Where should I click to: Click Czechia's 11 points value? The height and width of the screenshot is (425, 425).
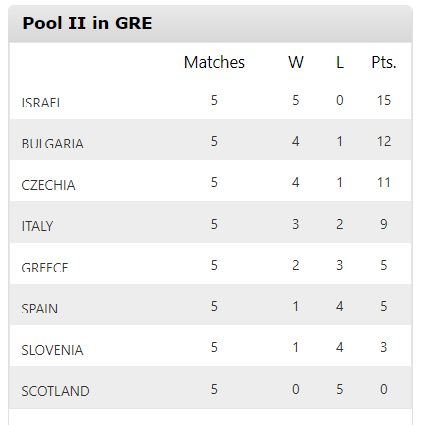click(384, 182)
